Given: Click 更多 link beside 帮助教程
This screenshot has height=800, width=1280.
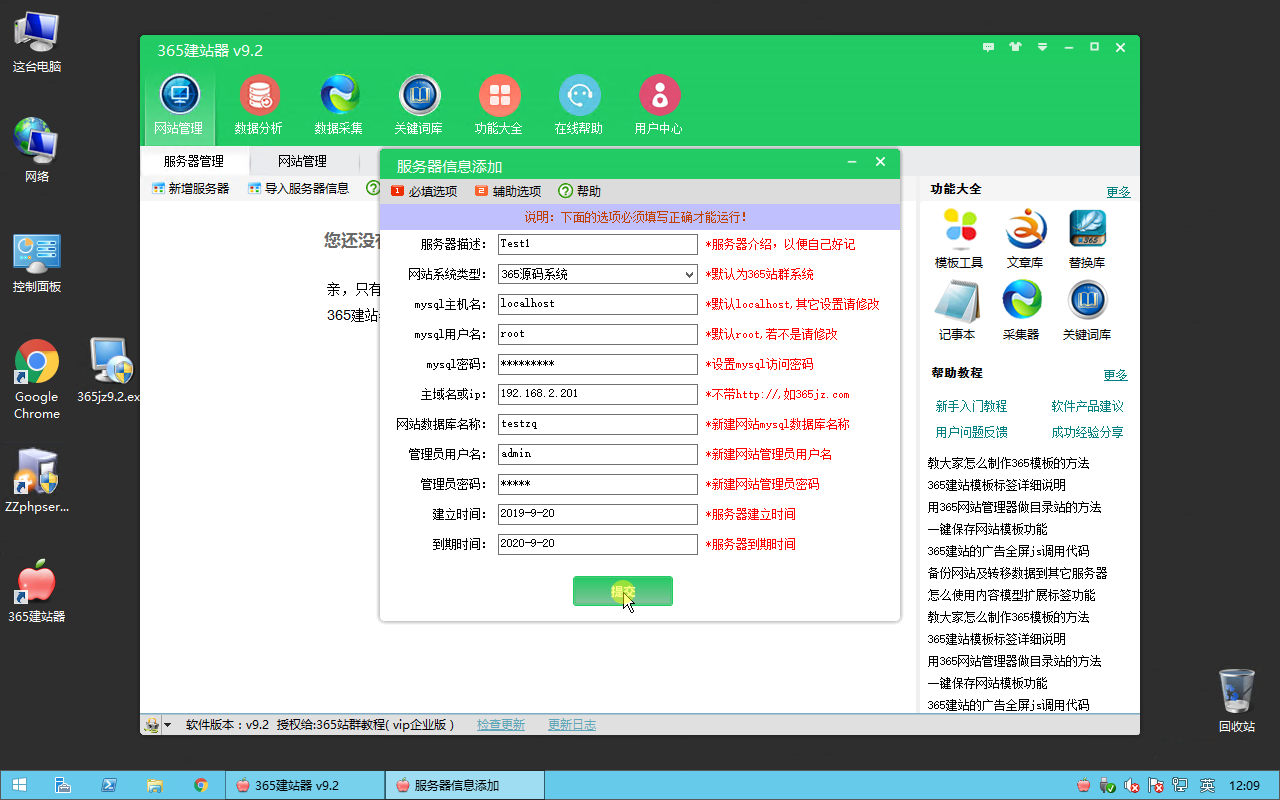Looking at the screenshot, I should 1115,375.
